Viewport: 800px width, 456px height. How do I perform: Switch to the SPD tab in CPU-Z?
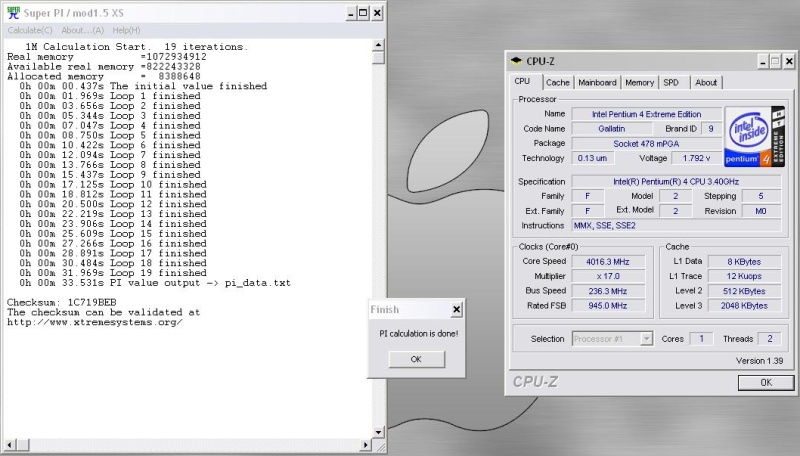pos(671,83)
